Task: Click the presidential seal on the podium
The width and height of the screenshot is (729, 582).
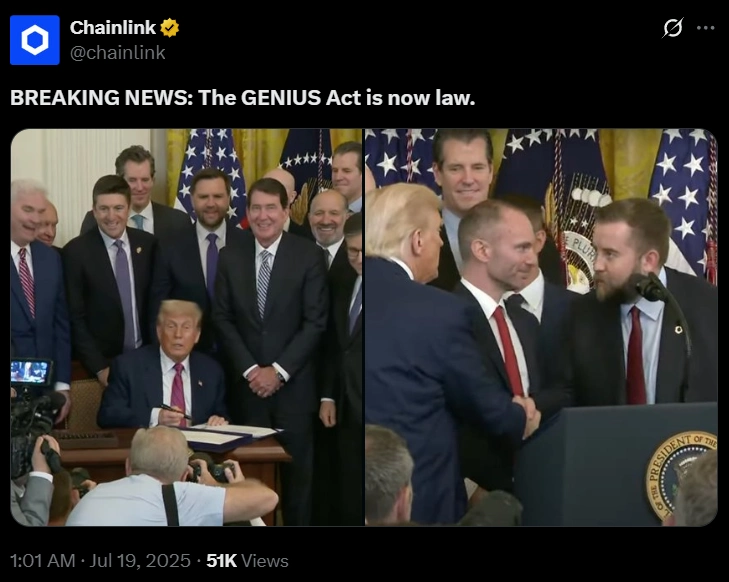Action: 681,476
